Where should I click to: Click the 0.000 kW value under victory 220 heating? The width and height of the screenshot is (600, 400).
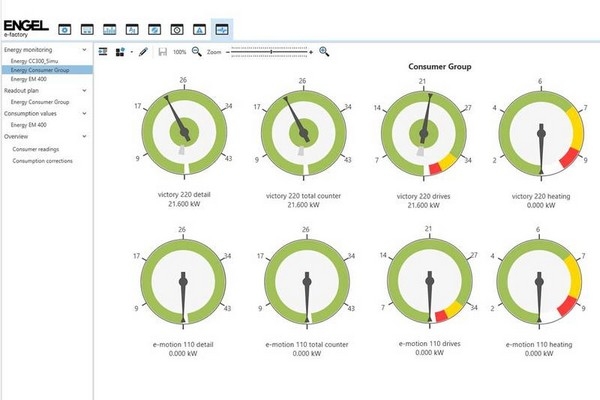(541, 206)
